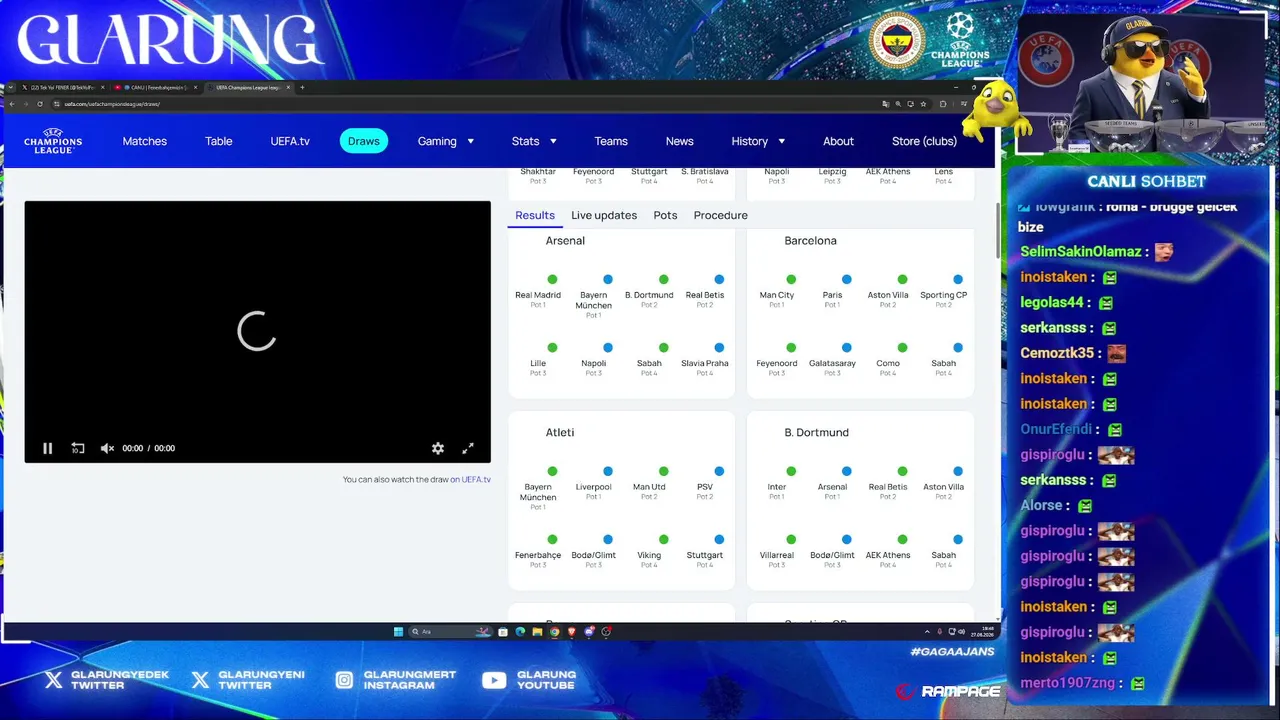Image resolution: width=1280 pixels, height=720 pixels.
Task: Click Bayern München under Arsenal card
Action: 594,300
